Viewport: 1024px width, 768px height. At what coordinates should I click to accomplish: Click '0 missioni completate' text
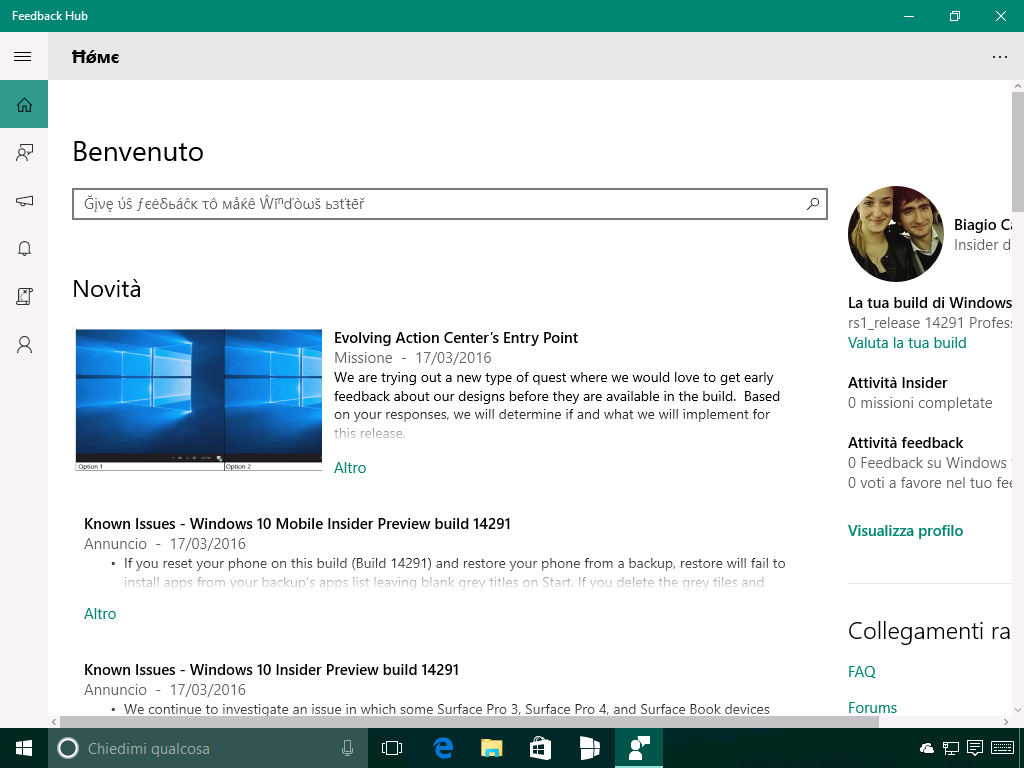pyautogui.click(x=920, y=403)
